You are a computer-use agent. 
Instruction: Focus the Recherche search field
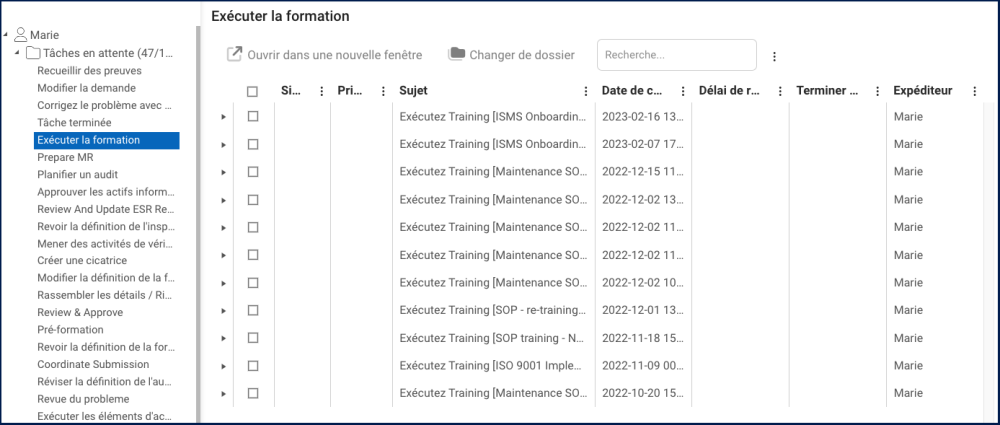(x=676, y=56)
